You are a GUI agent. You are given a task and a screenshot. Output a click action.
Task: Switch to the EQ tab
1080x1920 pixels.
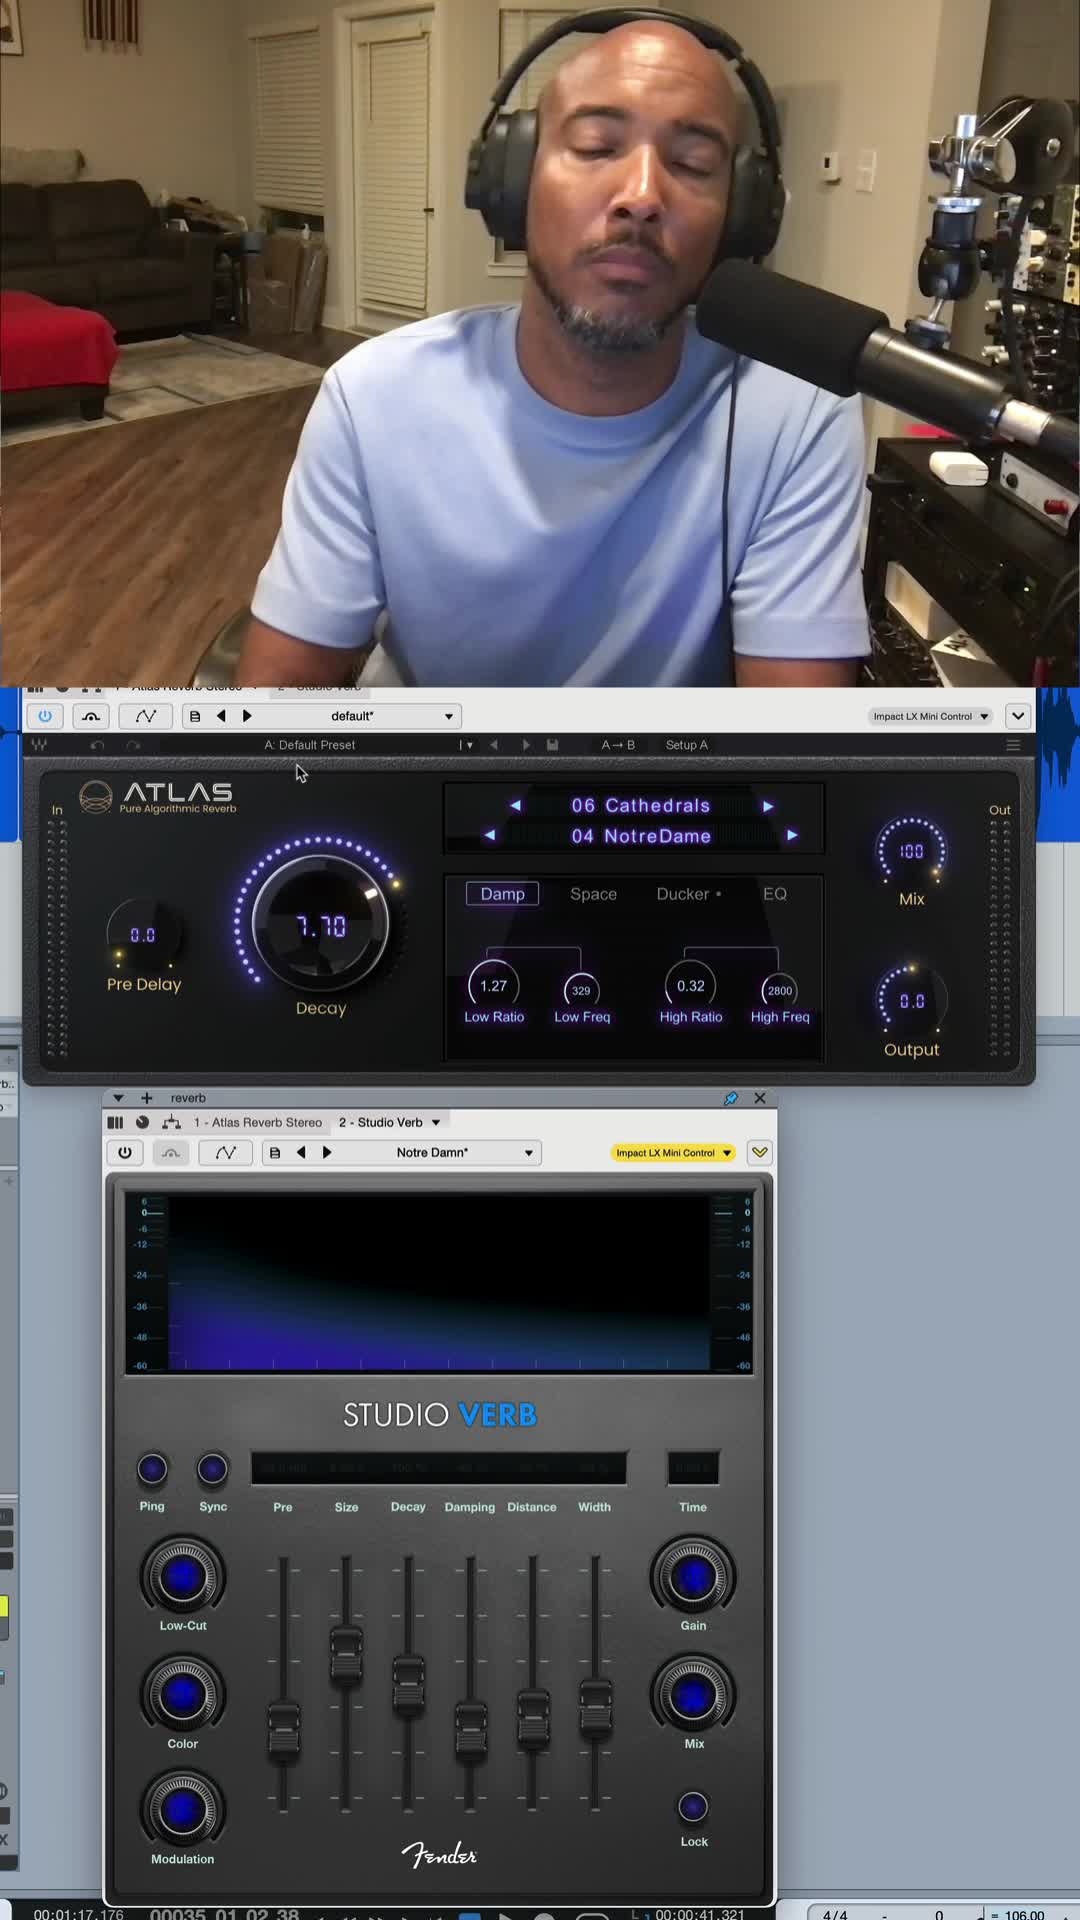pos(775,894)
